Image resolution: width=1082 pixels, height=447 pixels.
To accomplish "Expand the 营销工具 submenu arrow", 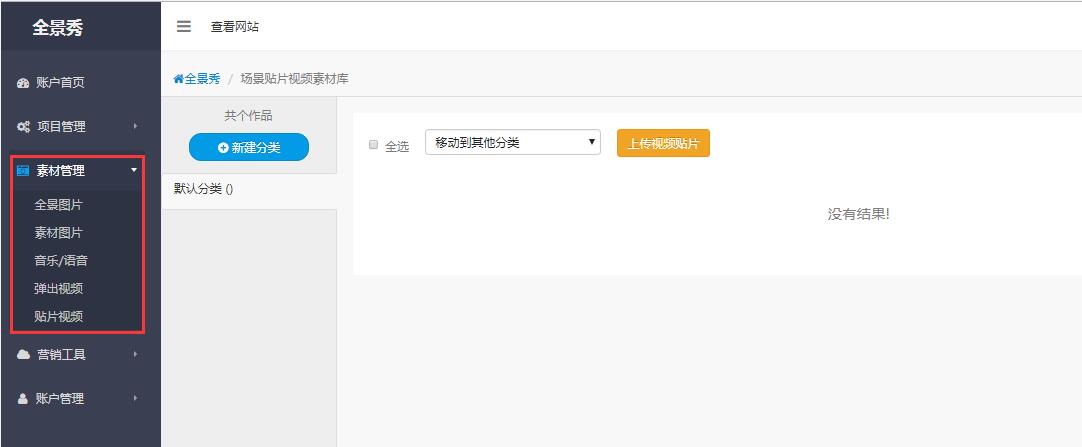I will click(x=135, y=354).
